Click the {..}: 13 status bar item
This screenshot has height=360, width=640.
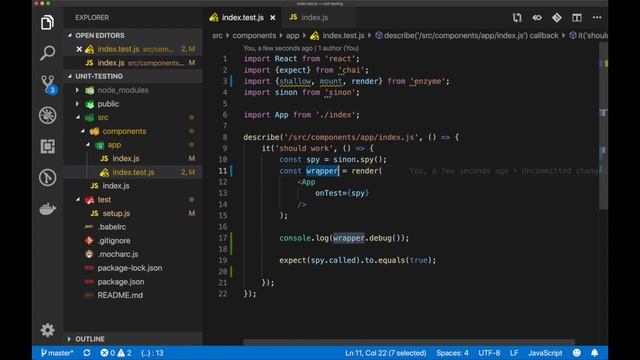point(152,353)
